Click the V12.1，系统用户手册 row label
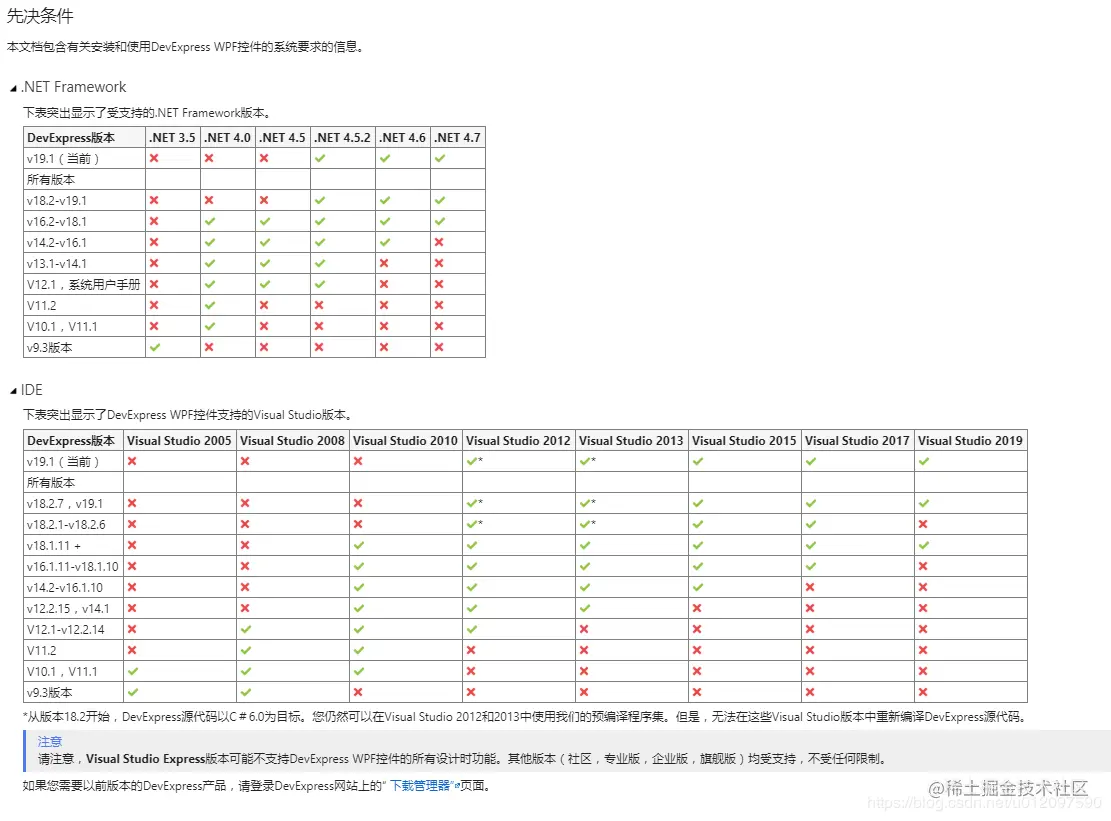 coord(84,285)
